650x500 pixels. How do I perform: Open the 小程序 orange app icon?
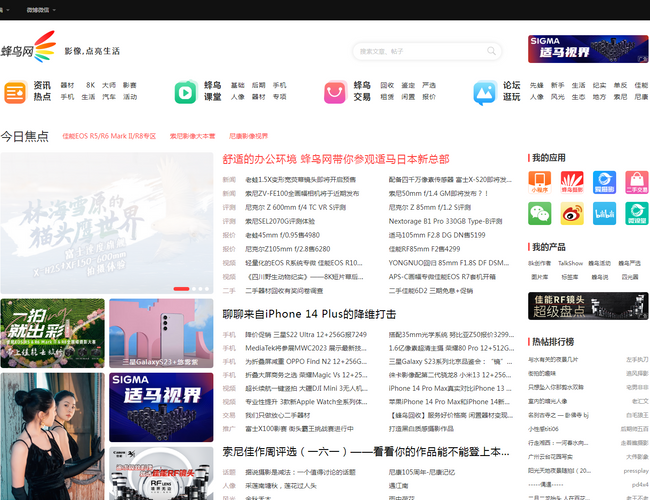(539, 182)
